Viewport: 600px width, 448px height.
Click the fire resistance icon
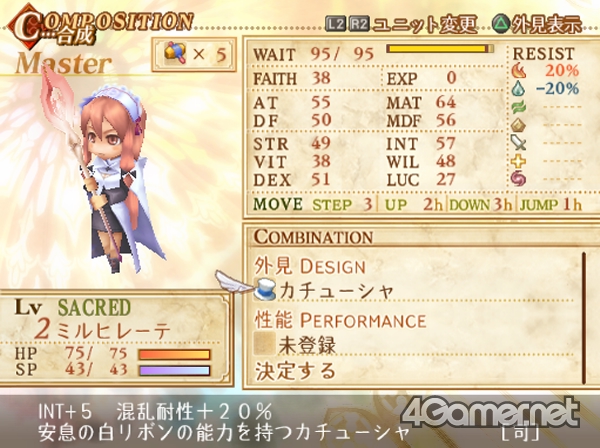click(x=518, y=70)
